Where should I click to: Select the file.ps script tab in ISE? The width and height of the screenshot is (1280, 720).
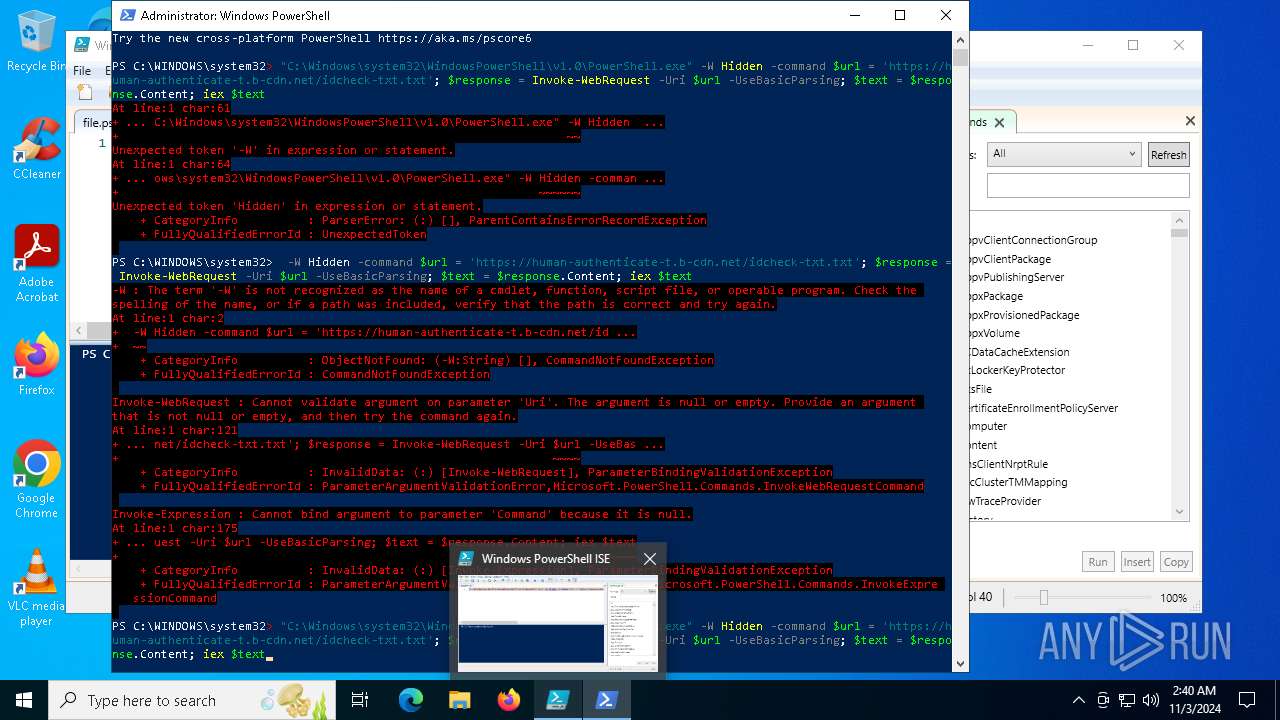click(96, 123)
